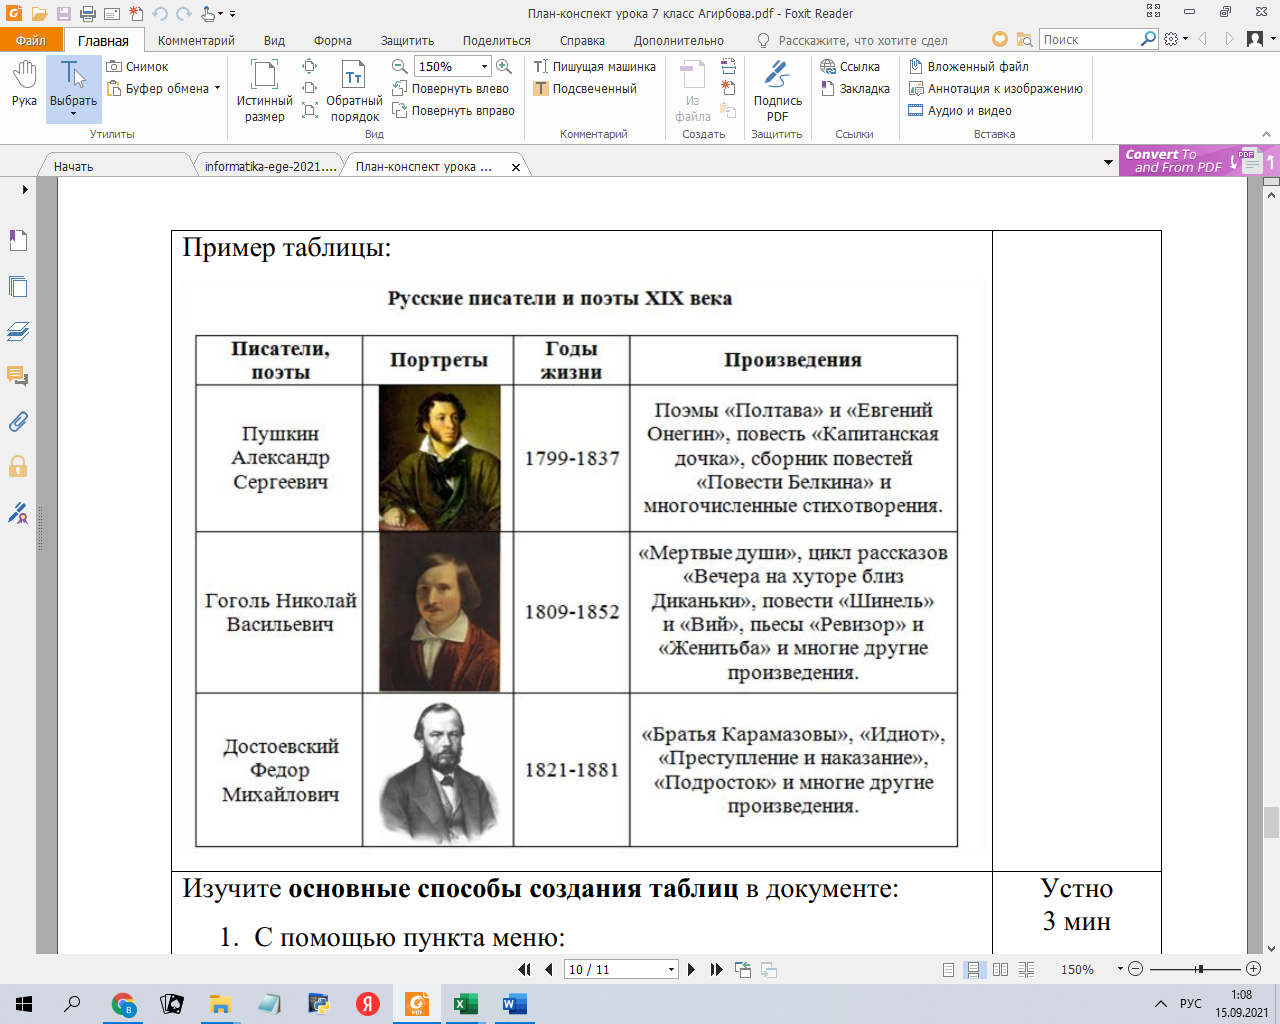Open page number 10 / 11 dropdown
The width and height of the screenshot is (1280, 1024).
pyautogui.click(x=671, y=969)
